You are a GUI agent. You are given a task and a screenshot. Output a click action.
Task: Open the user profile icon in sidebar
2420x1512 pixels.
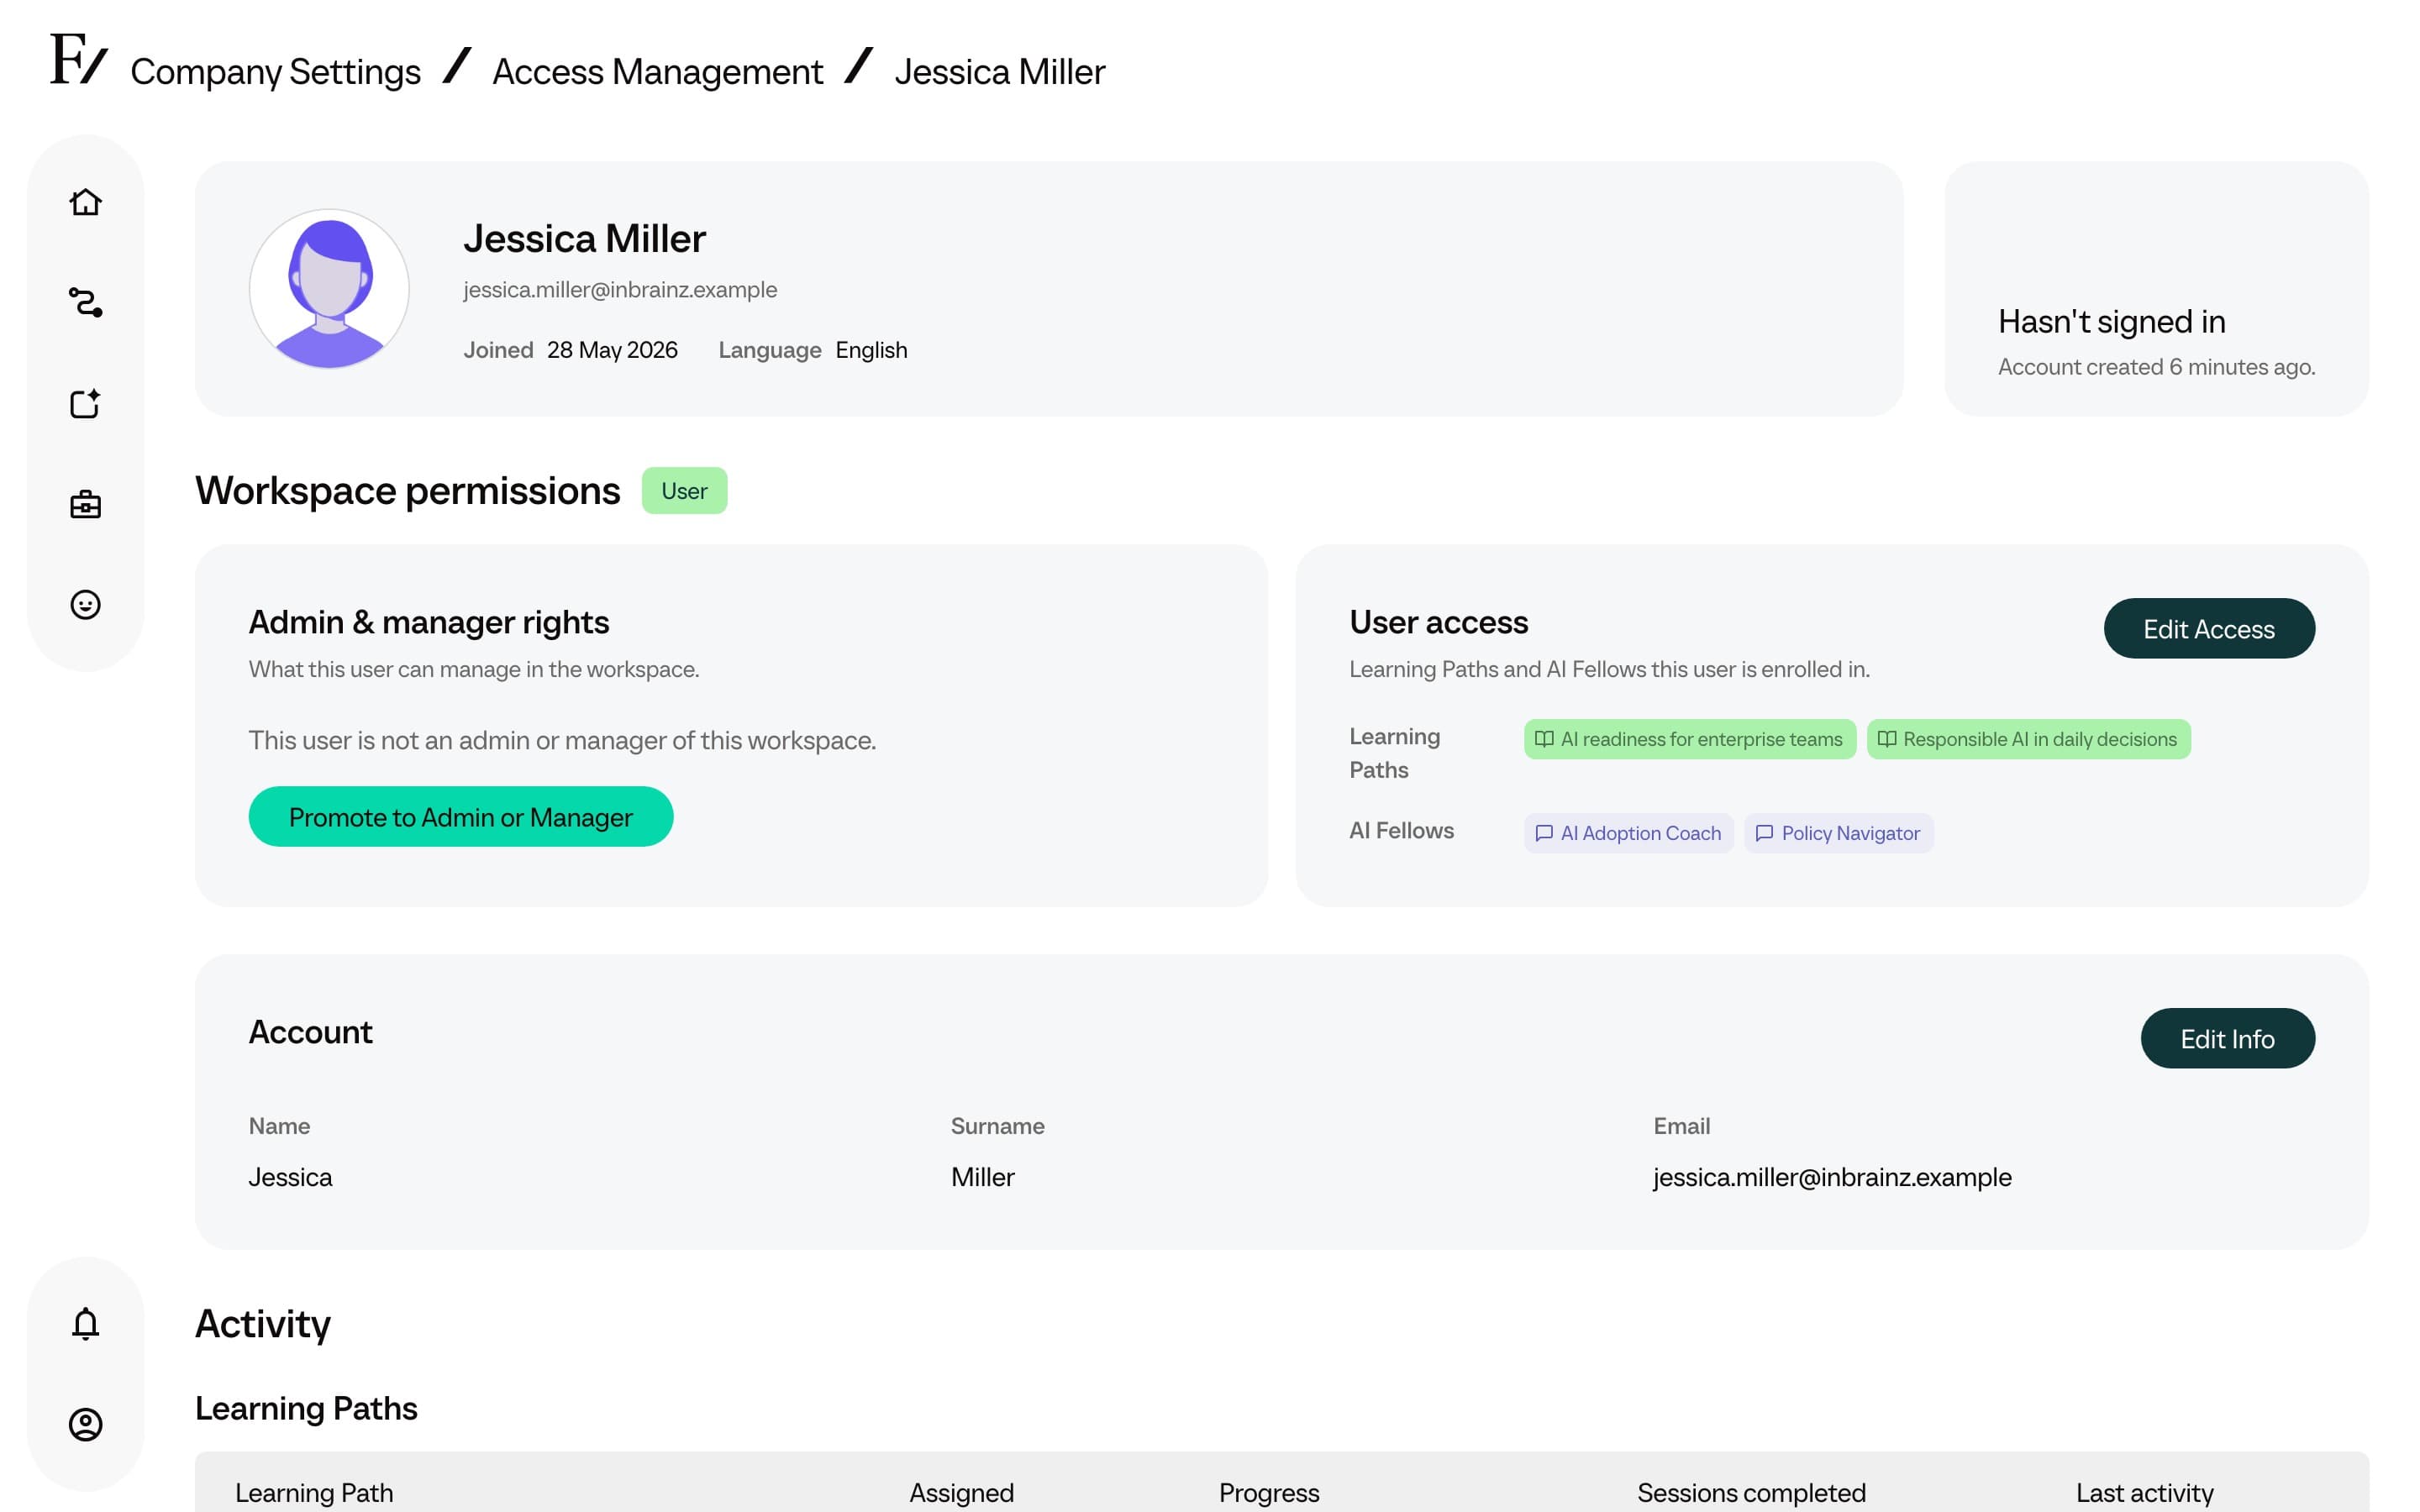click(x=86, y=1424)
